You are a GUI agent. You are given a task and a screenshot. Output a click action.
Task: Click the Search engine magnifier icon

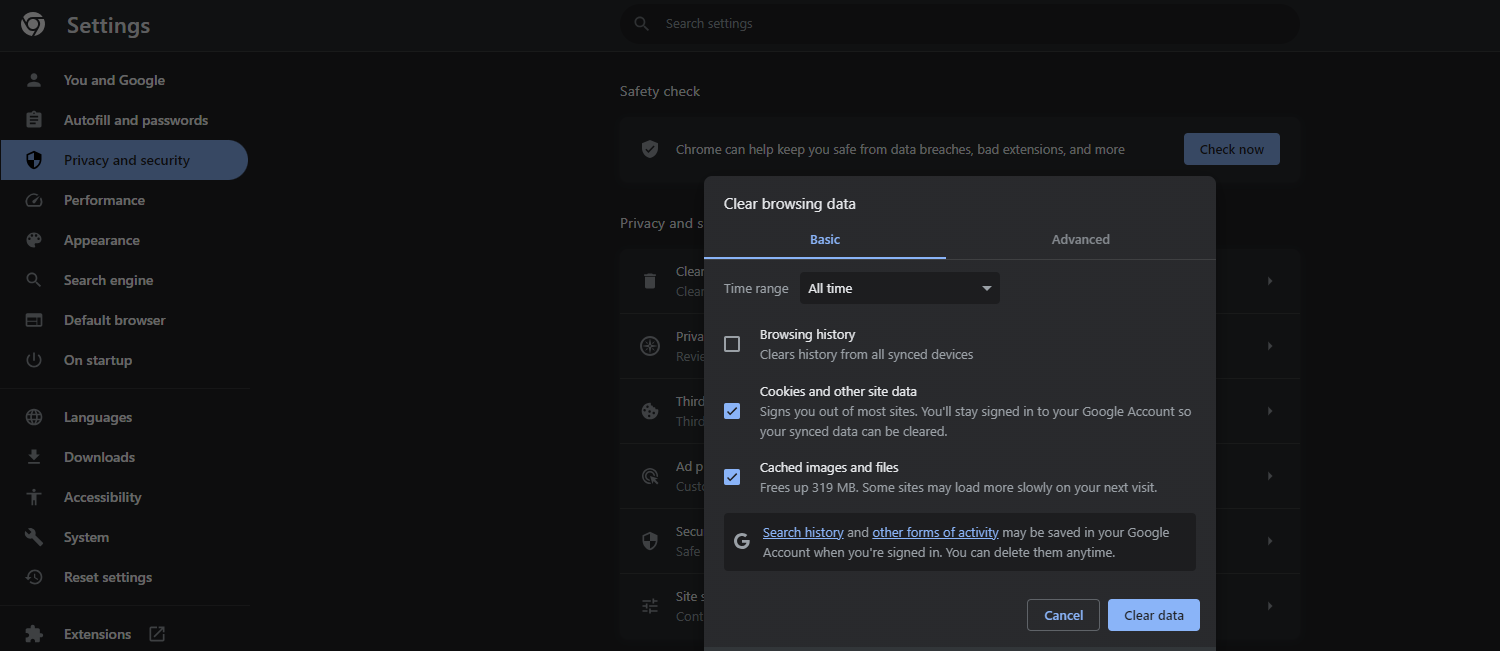pyautogui.click(x=34, y=280)
